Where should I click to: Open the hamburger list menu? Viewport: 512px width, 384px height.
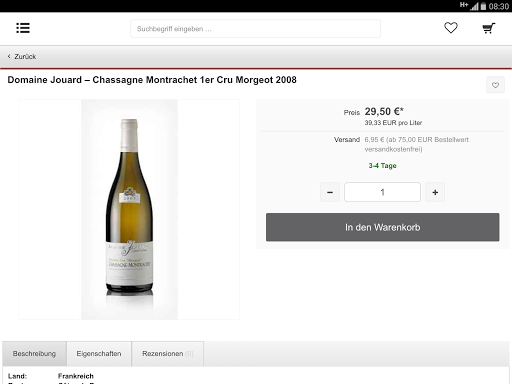tap(23, 28)
